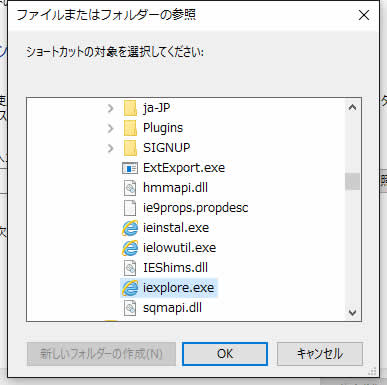This screenshot has height=385, width=387.
Task: Click the blank ie9props.propdesc document icon
Action: click(x=130, y=208)
